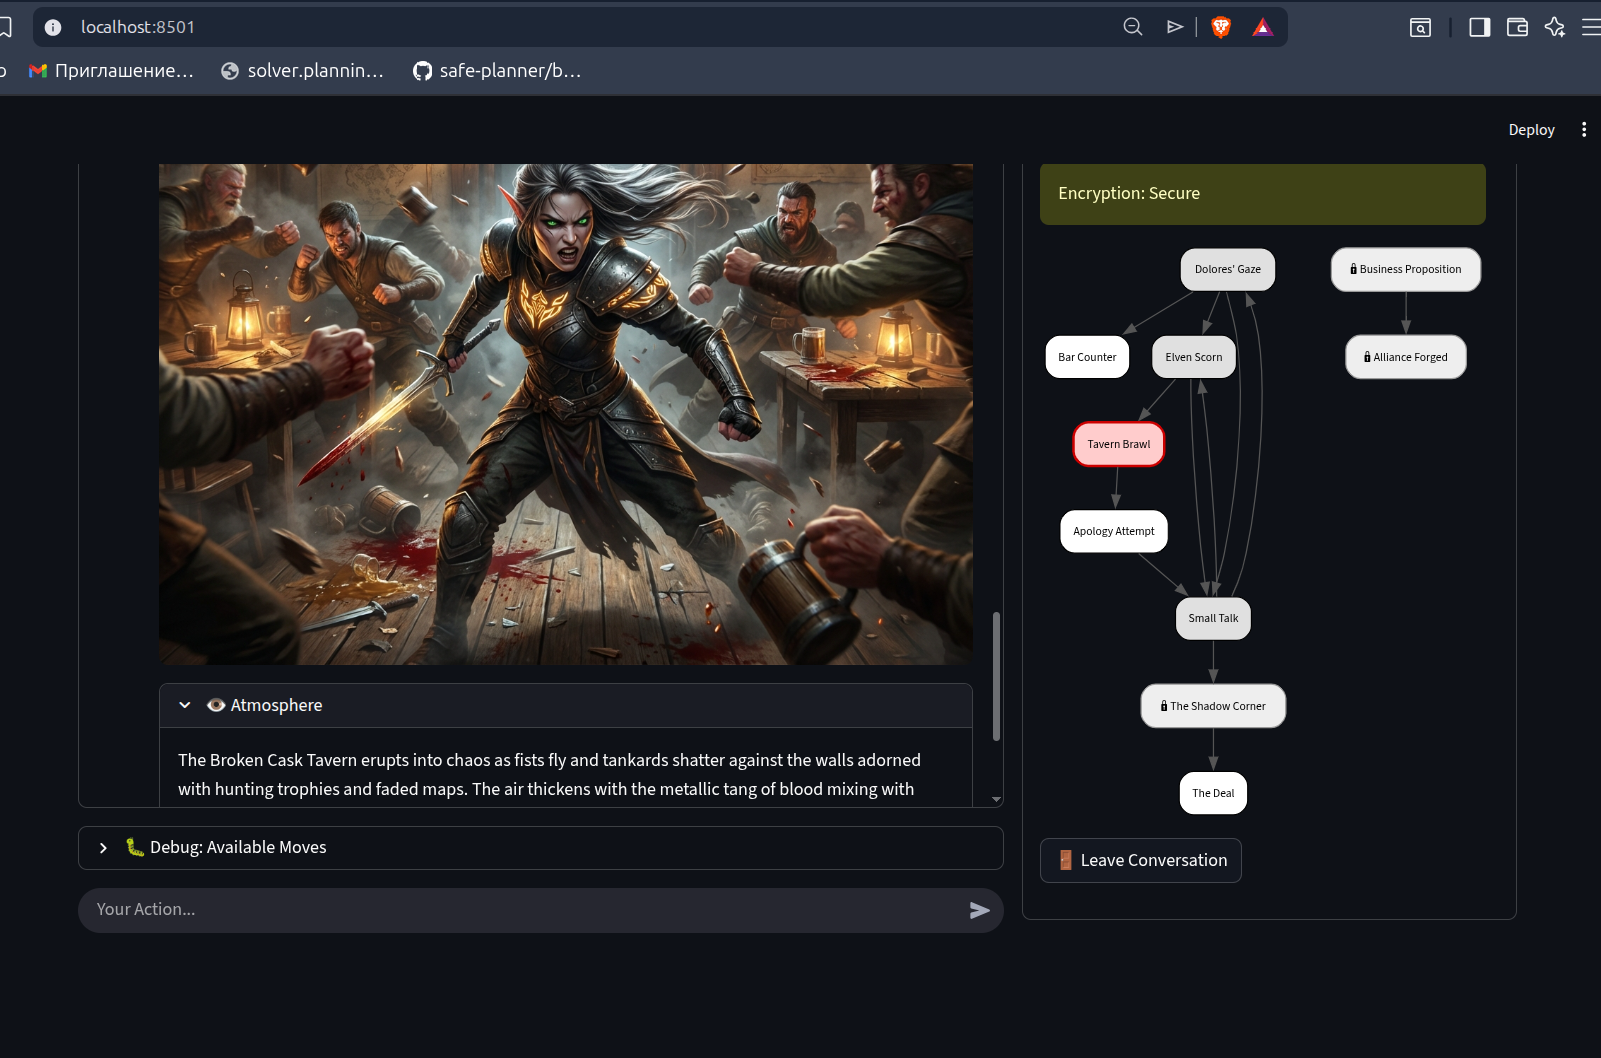Select the Dolores' Gaze node

(1228, 270)
